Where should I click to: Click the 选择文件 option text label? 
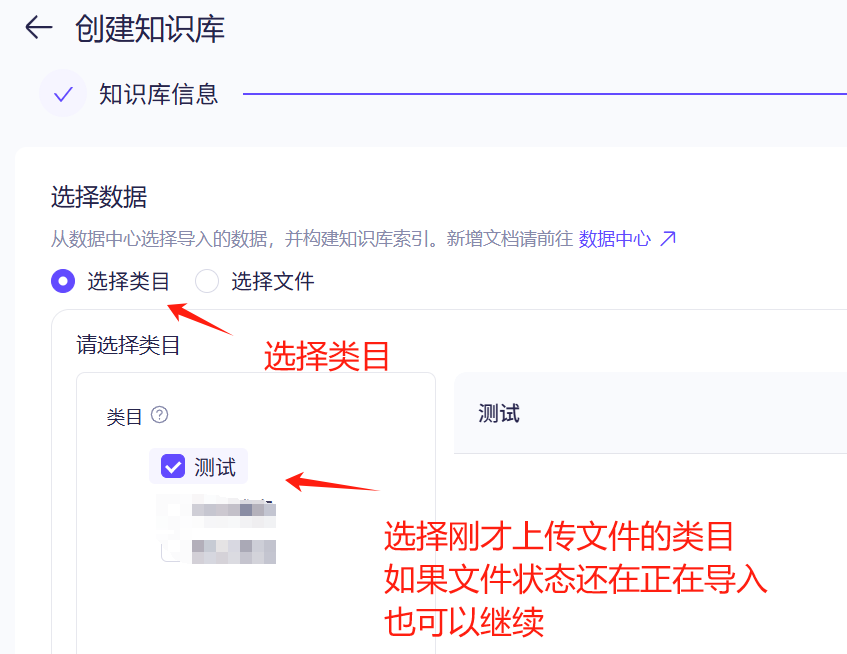coord(273,281)
